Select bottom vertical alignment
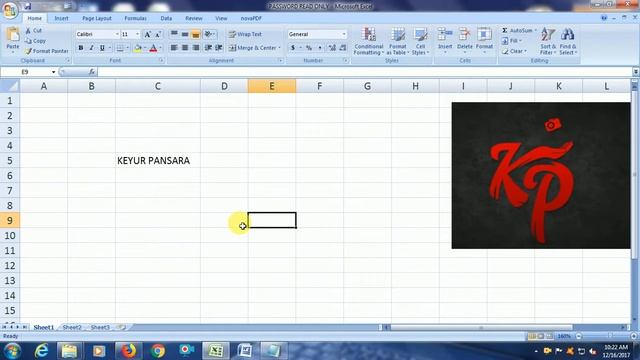Viewport: 640px width, 360px height. [196, 34]
